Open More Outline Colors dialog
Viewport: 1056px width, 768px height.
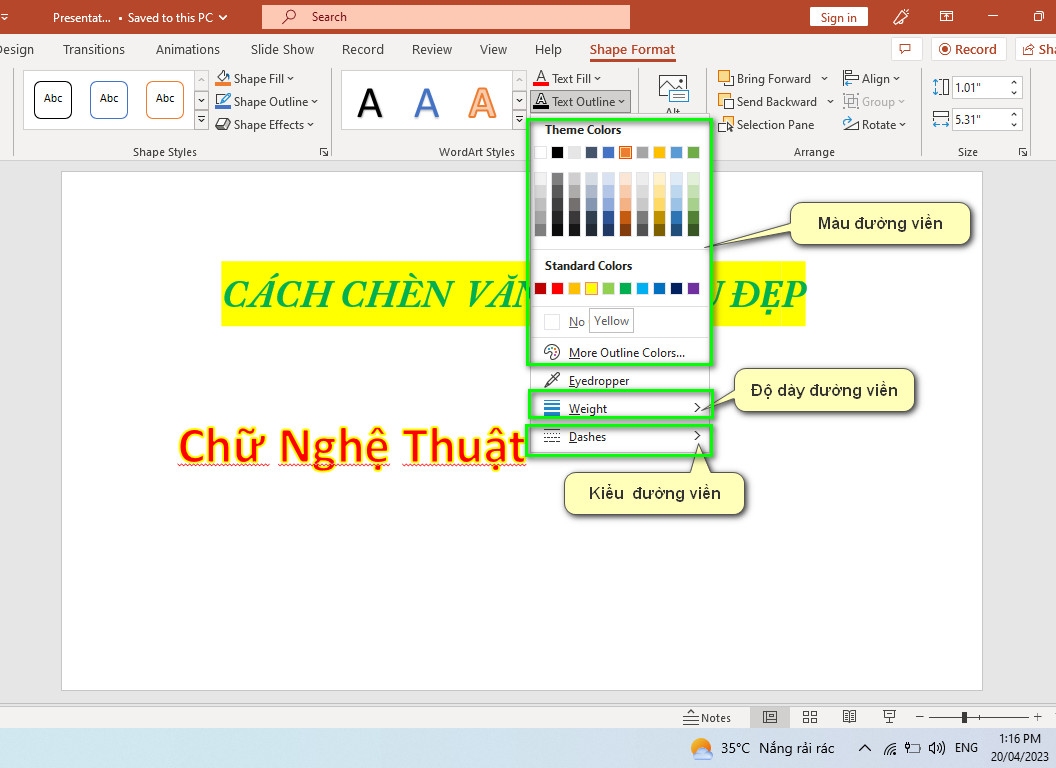[x=620, y=352]
